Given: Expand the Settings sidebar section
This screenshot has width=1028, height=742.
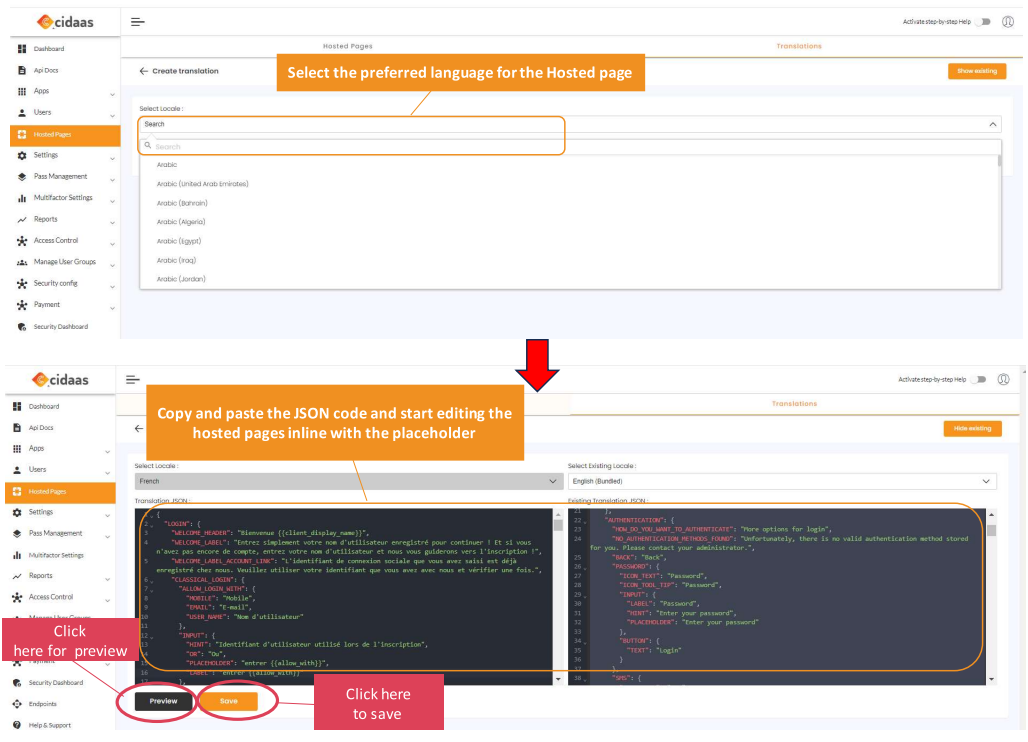Looking at the screenshot, I should (44, 155).
